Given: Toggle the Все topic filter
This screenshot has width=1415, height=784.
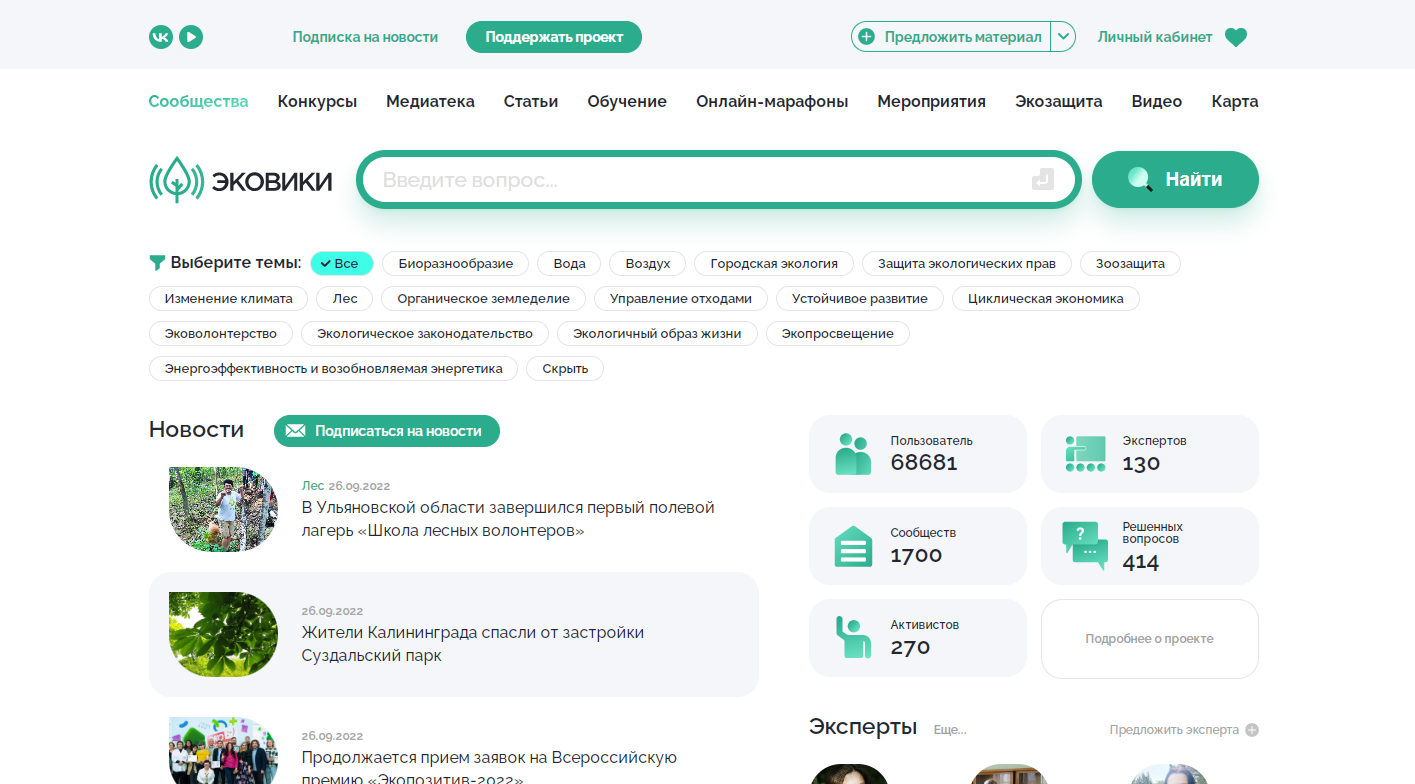Looking at the screenshot, I should tap(342, 264).
